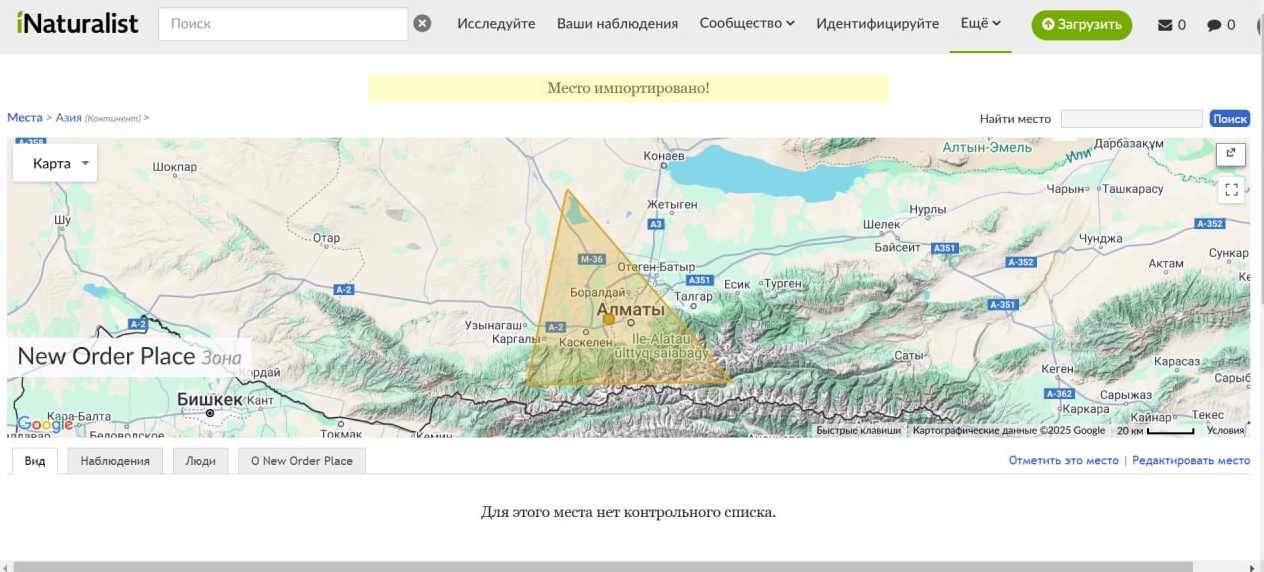This screenshot has width=1264, height=572.
Task: Click the Конаев label on the map
Action: (x=664, y=156)
